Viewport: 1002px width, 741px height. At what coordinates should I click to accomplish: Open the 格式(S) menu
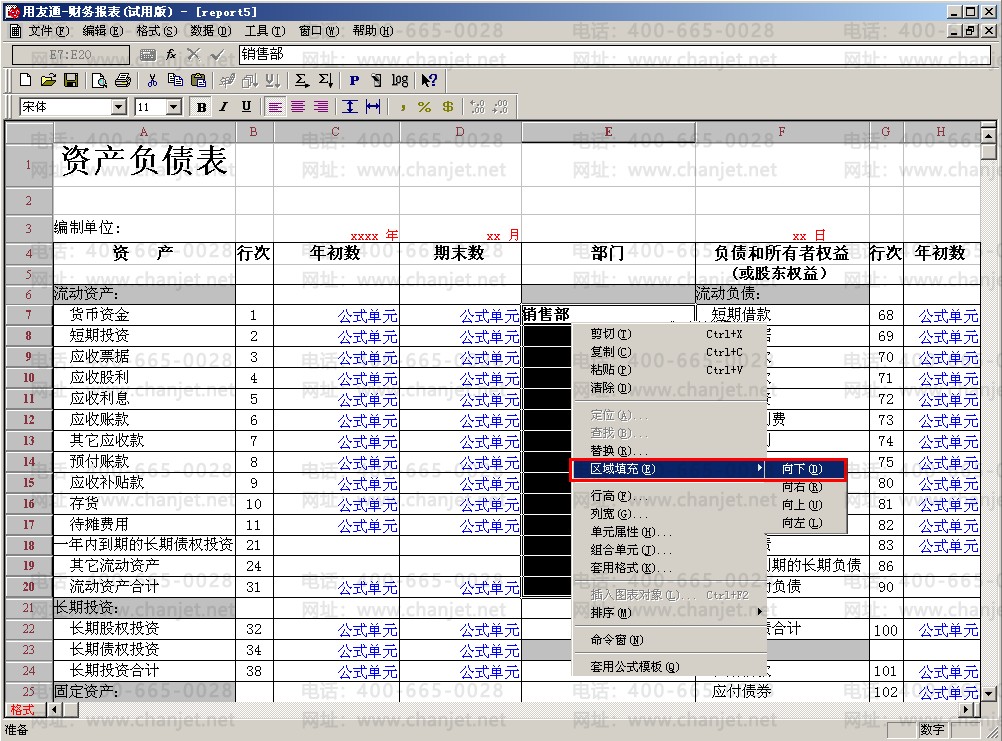(157, 31)
